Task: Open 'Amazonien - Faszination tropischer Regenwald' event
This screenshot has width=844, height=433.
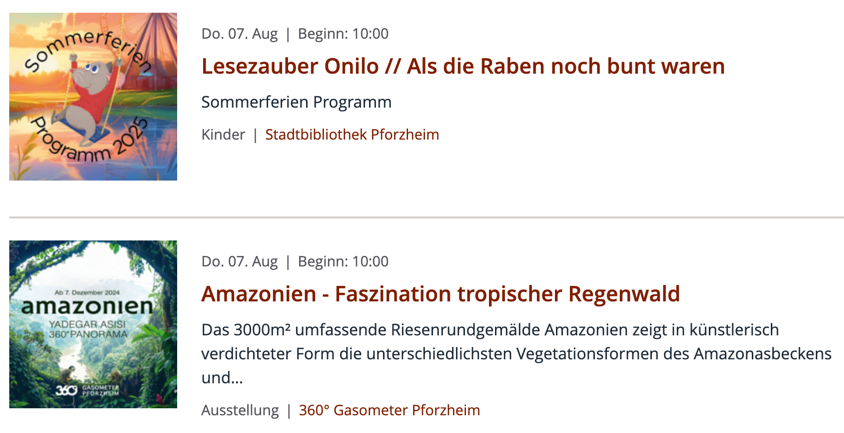Action: pos(440,294)
